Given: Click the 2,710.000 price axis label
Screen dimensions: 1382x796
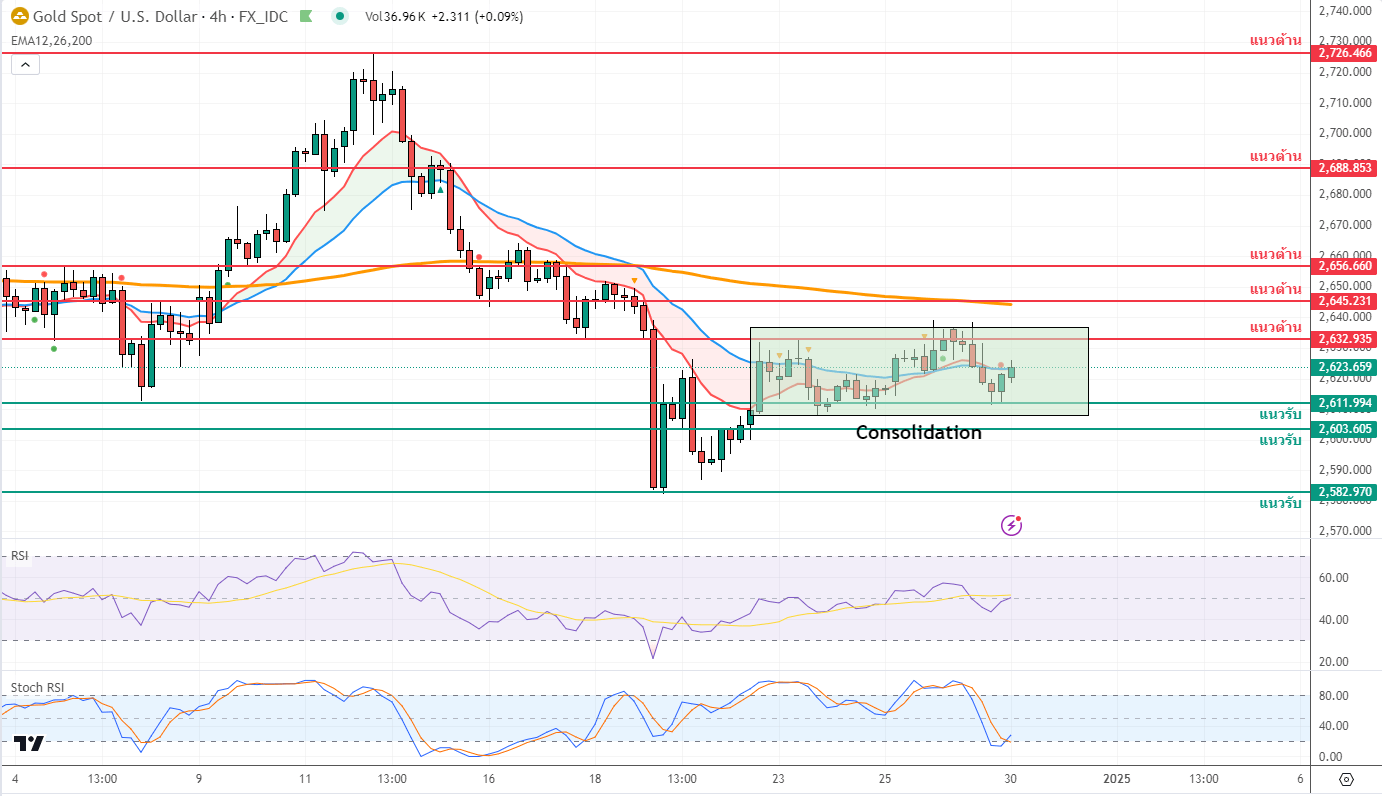Looking at the screenshot, I should 1344,103.
